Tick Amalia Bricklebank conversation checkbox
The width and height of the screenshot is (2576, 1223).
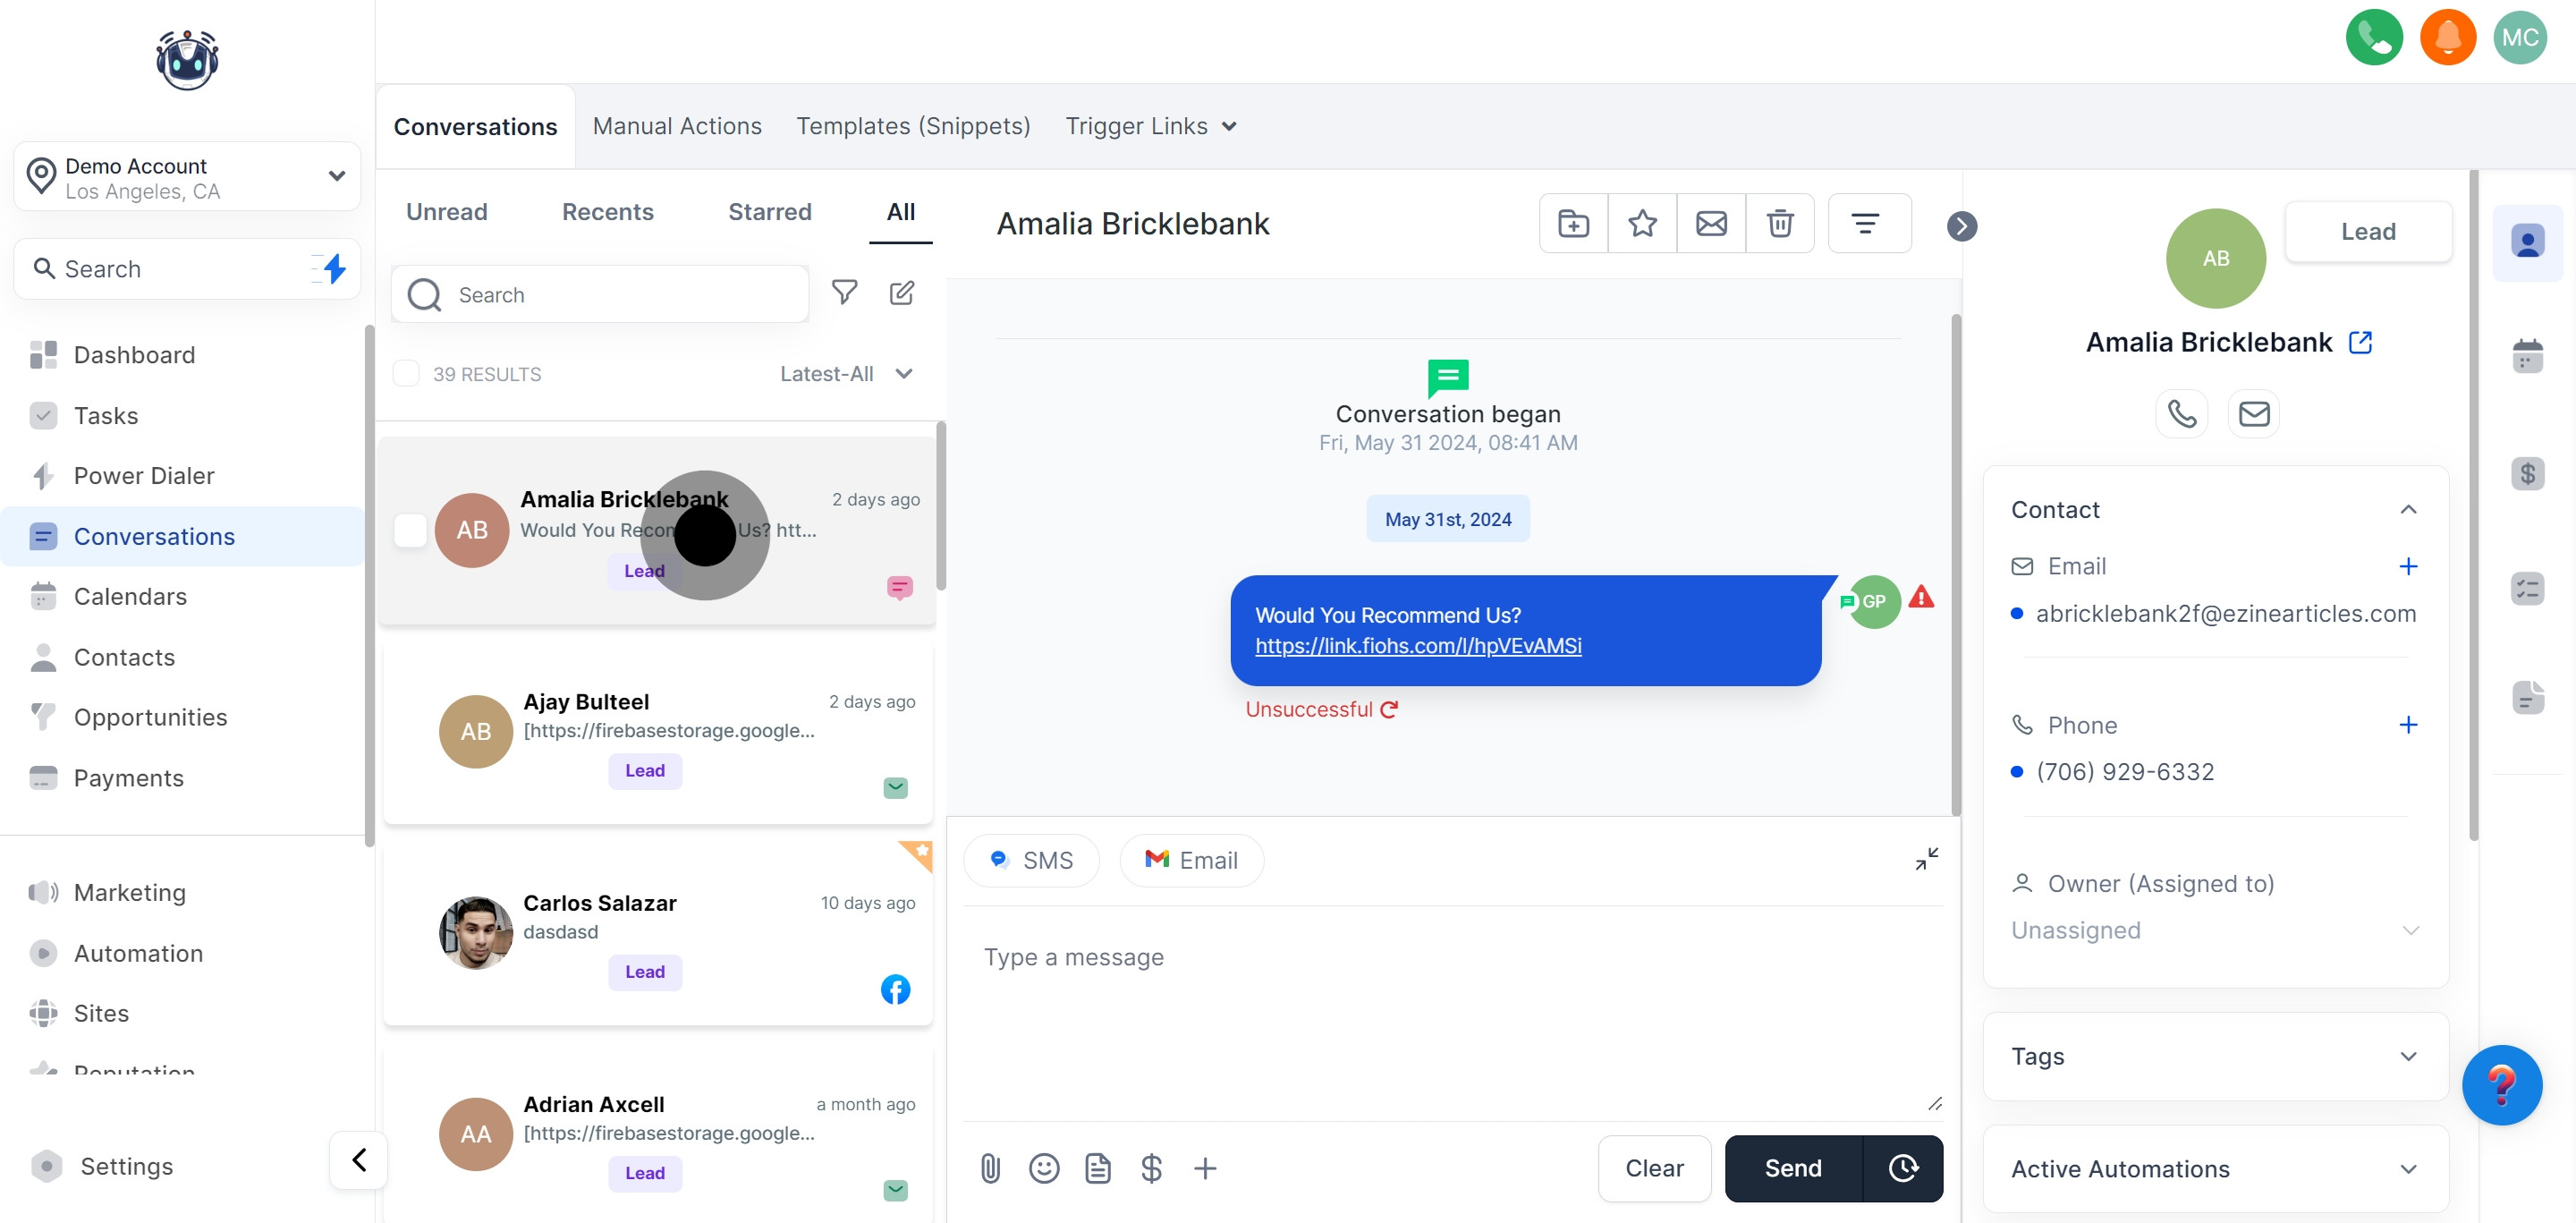coord(410,529)
